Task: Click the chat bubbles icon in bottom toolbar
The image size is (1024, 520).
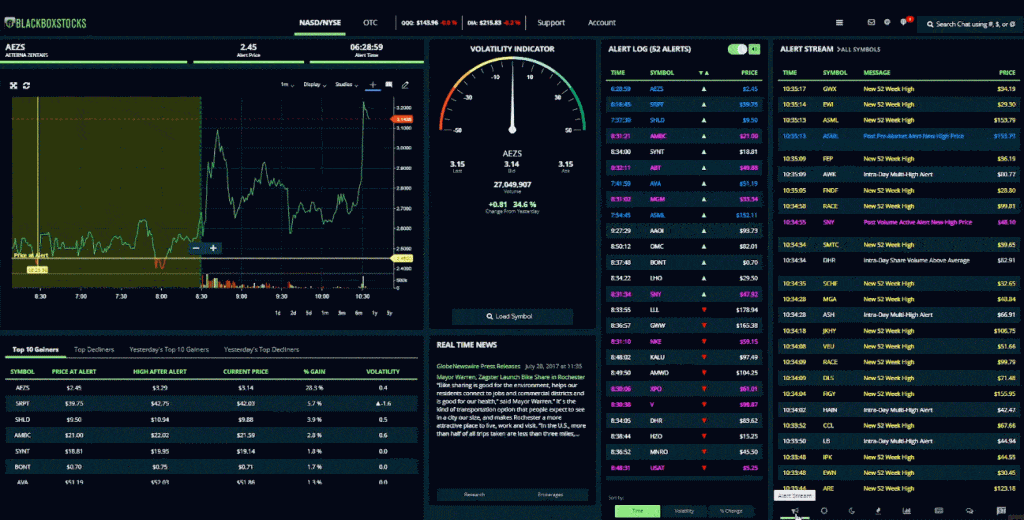Action: pos(969,511)
